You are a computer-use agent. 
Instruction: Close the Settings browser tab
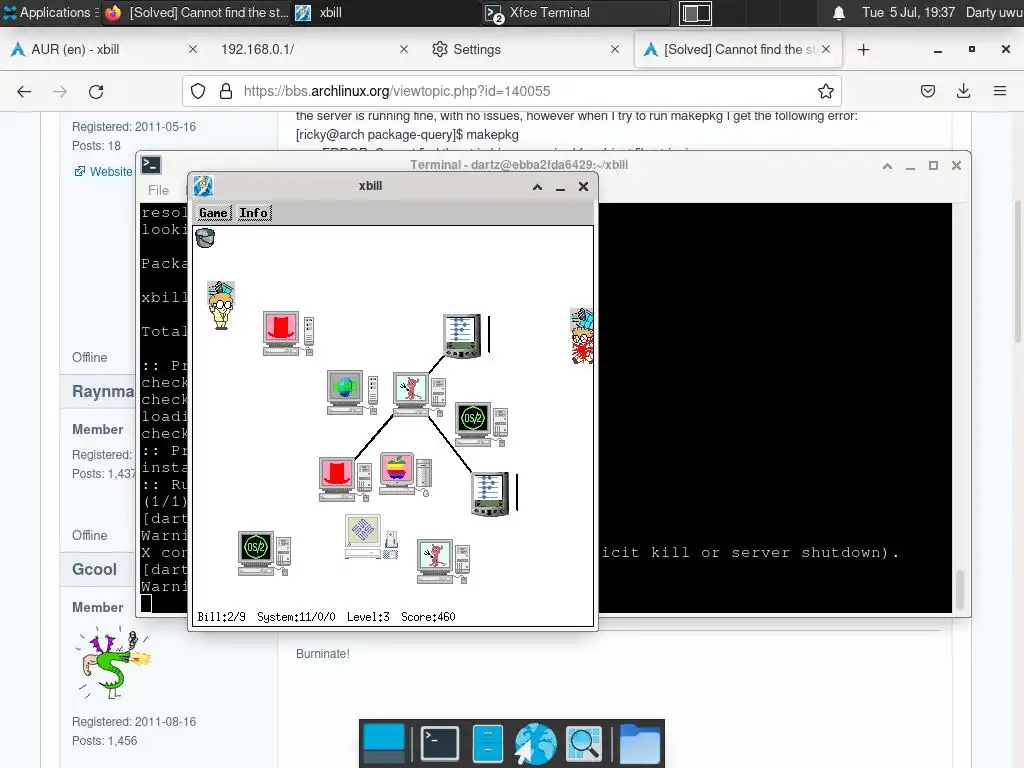click(615, 50)
